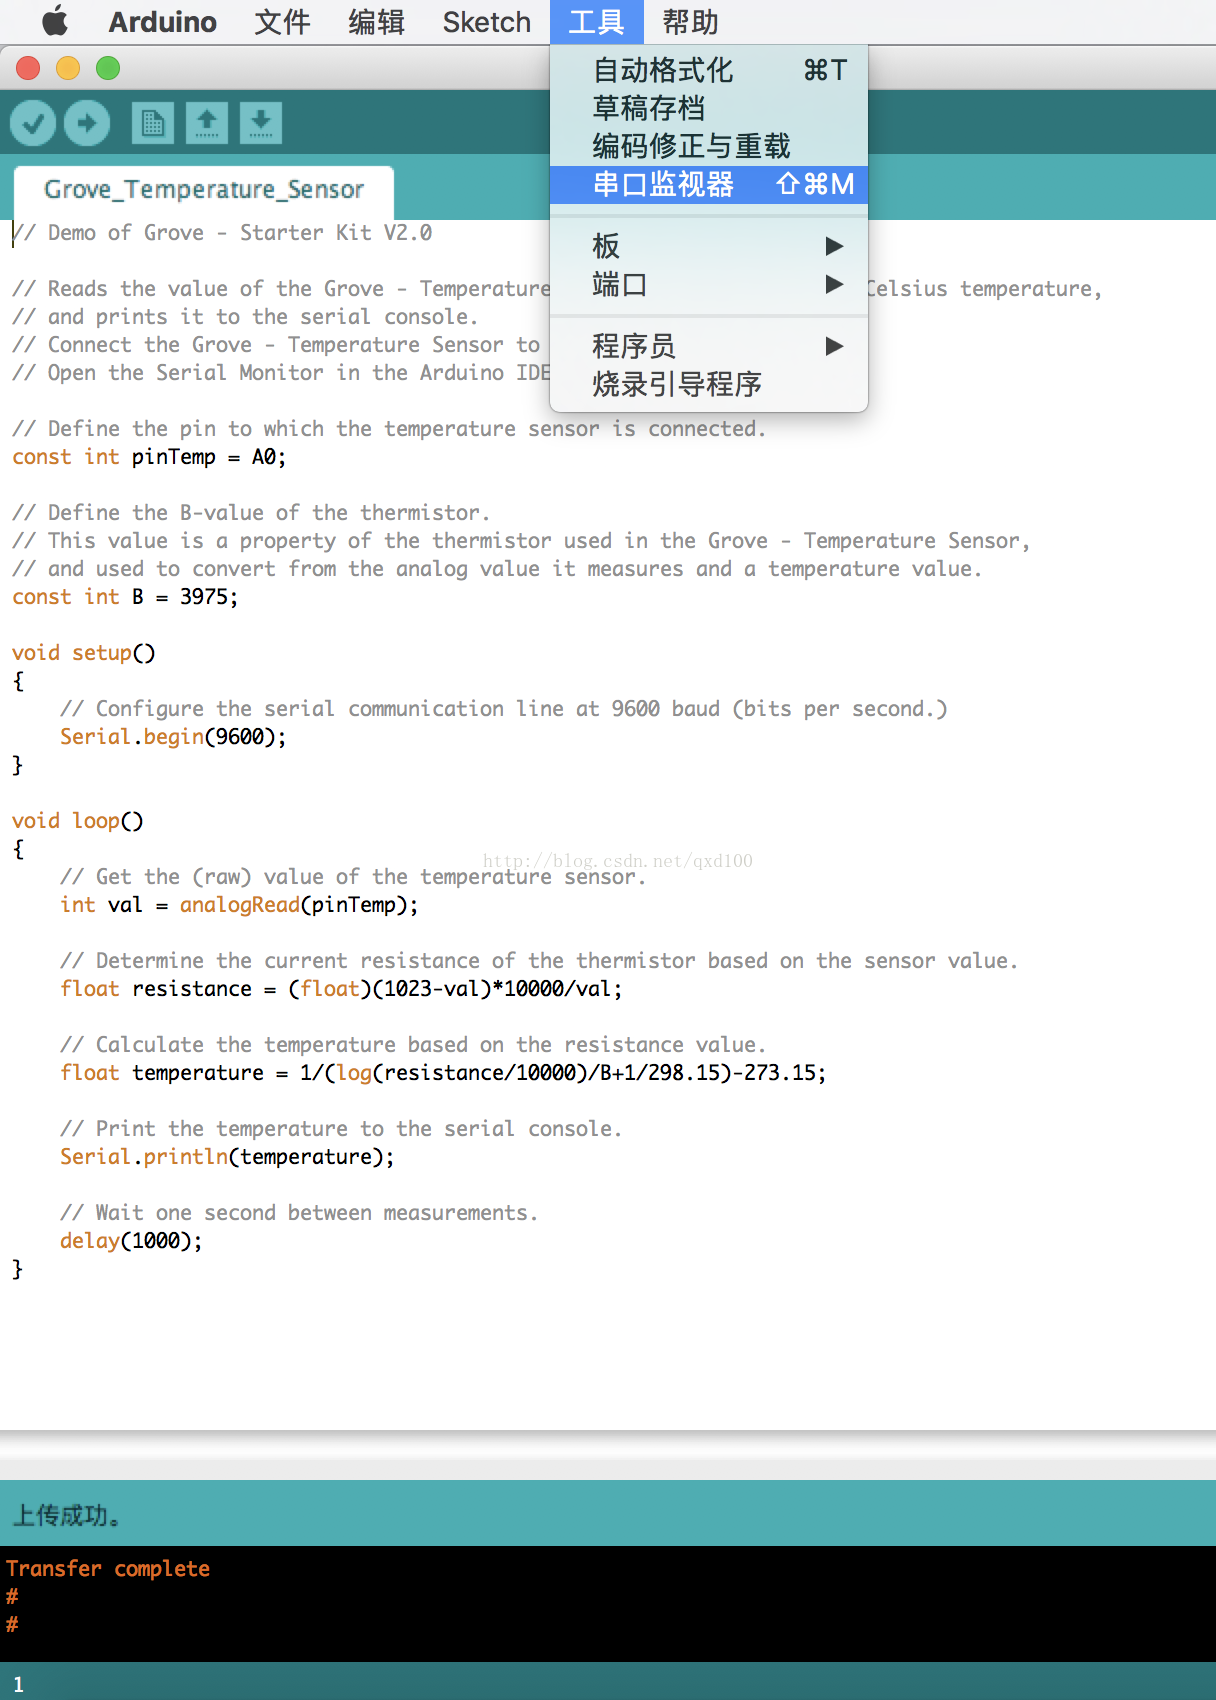Click the Verify checkmark icon
The height and width of the screenshot is (1700, 1216).
[x=33, y=123]
